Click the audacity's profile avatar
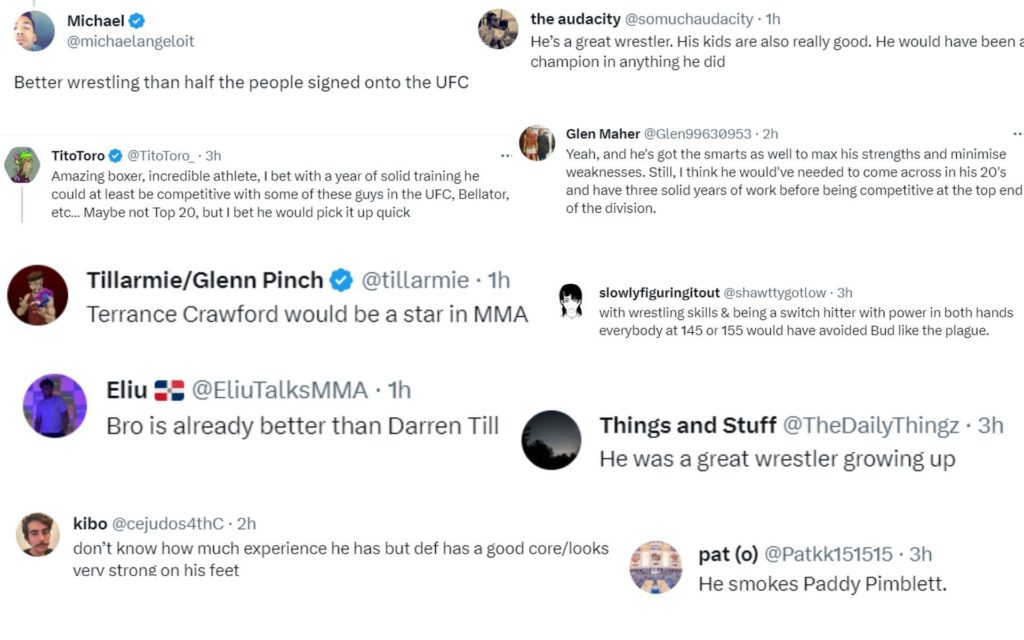The width and height of the screenshot is (1024, 640). pos(497,28)
